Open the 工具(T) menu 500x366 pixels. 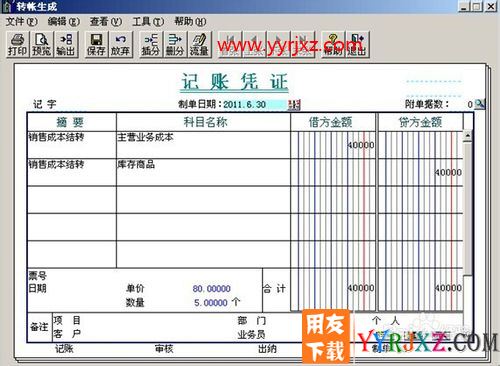click(x=148, y=22)
